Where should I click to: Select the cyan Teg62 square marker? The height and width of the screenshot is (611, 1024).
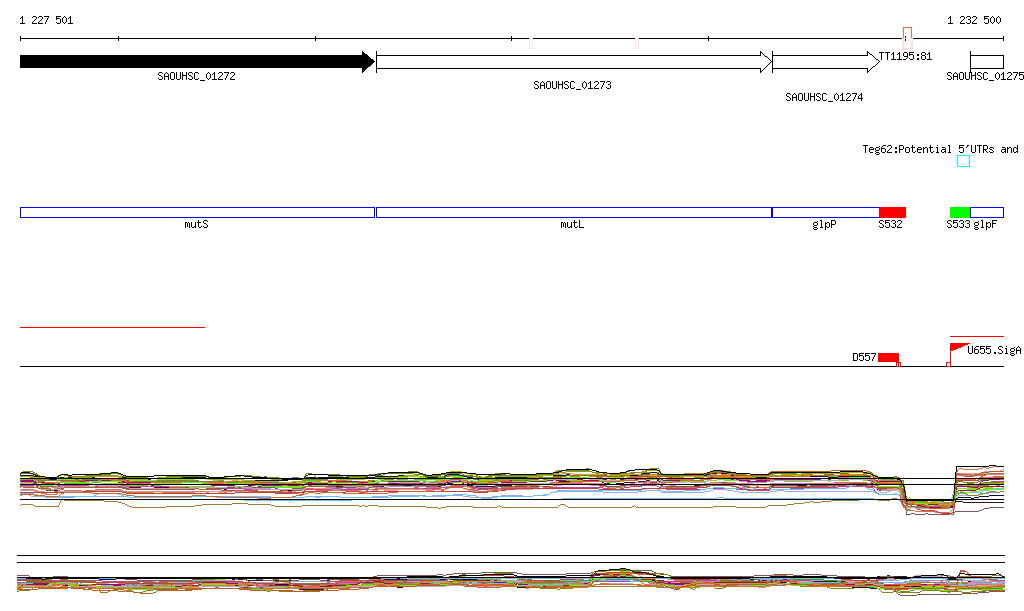[963, 161]
